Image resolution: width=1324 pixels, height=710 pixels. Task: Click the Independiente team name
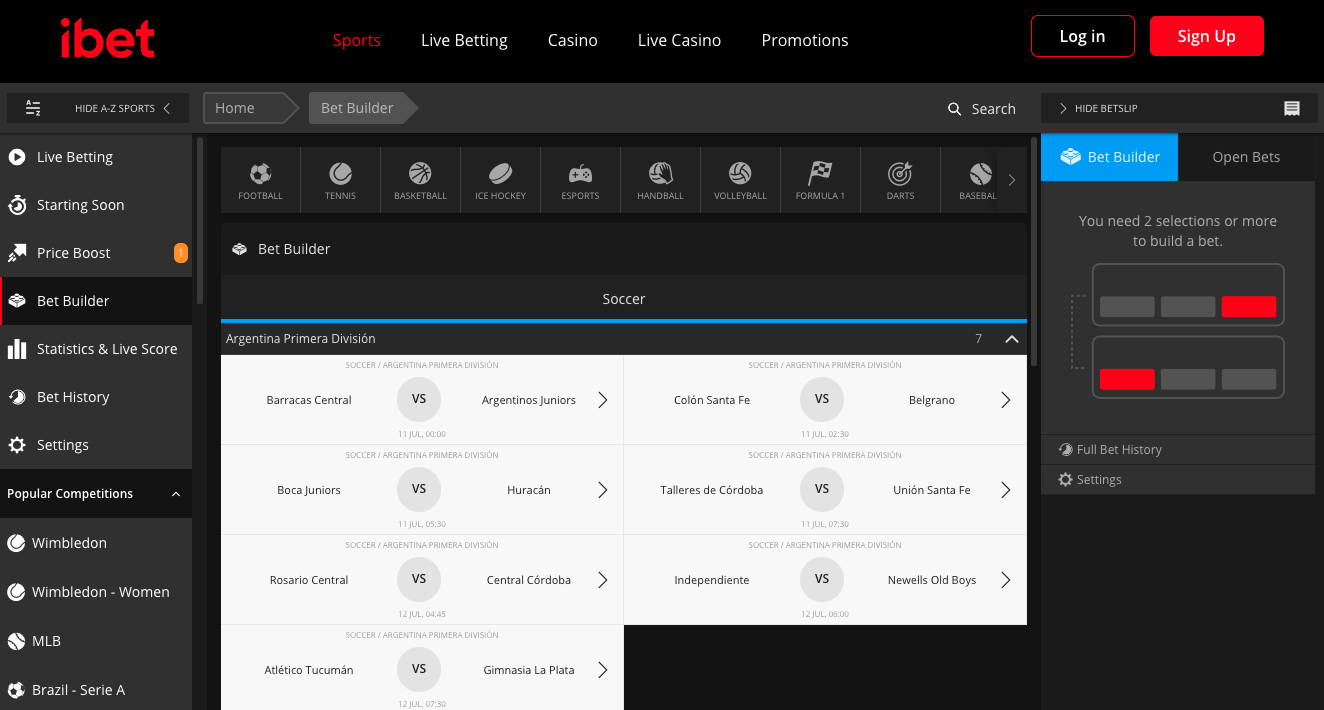point(712,580)
